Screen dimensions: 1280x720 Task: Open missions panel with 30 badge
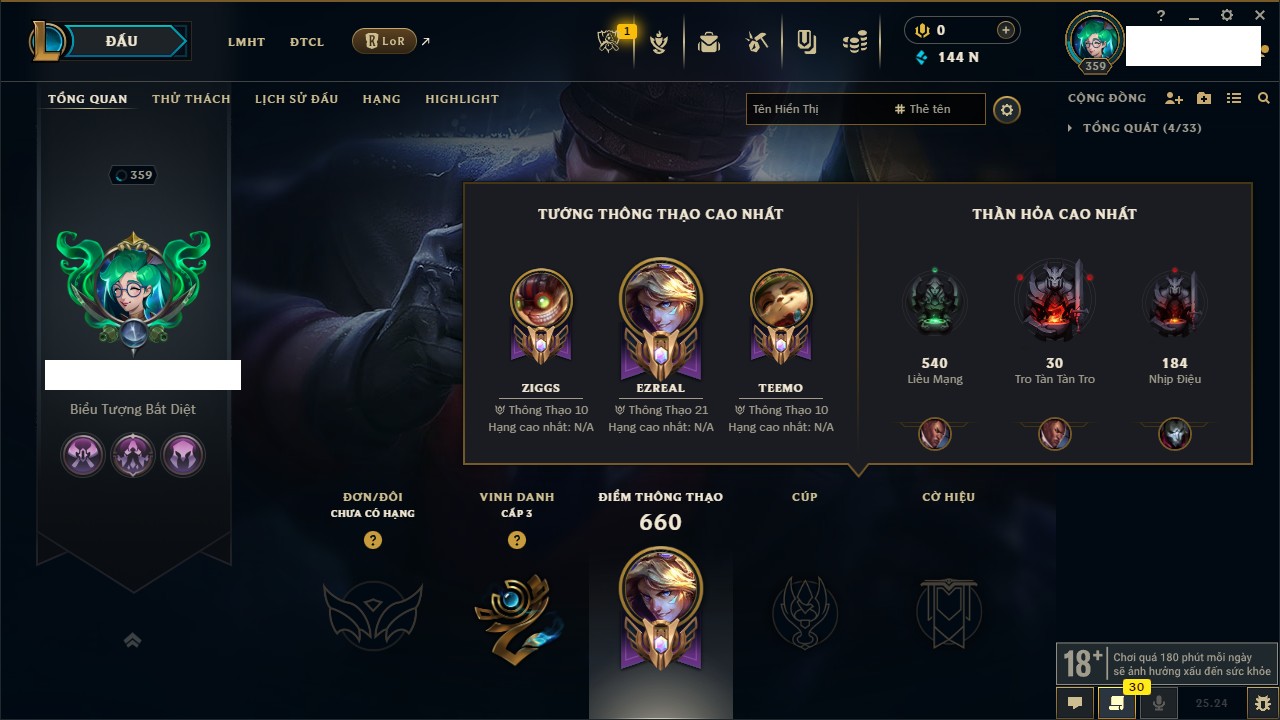[x=1117, y=703]
